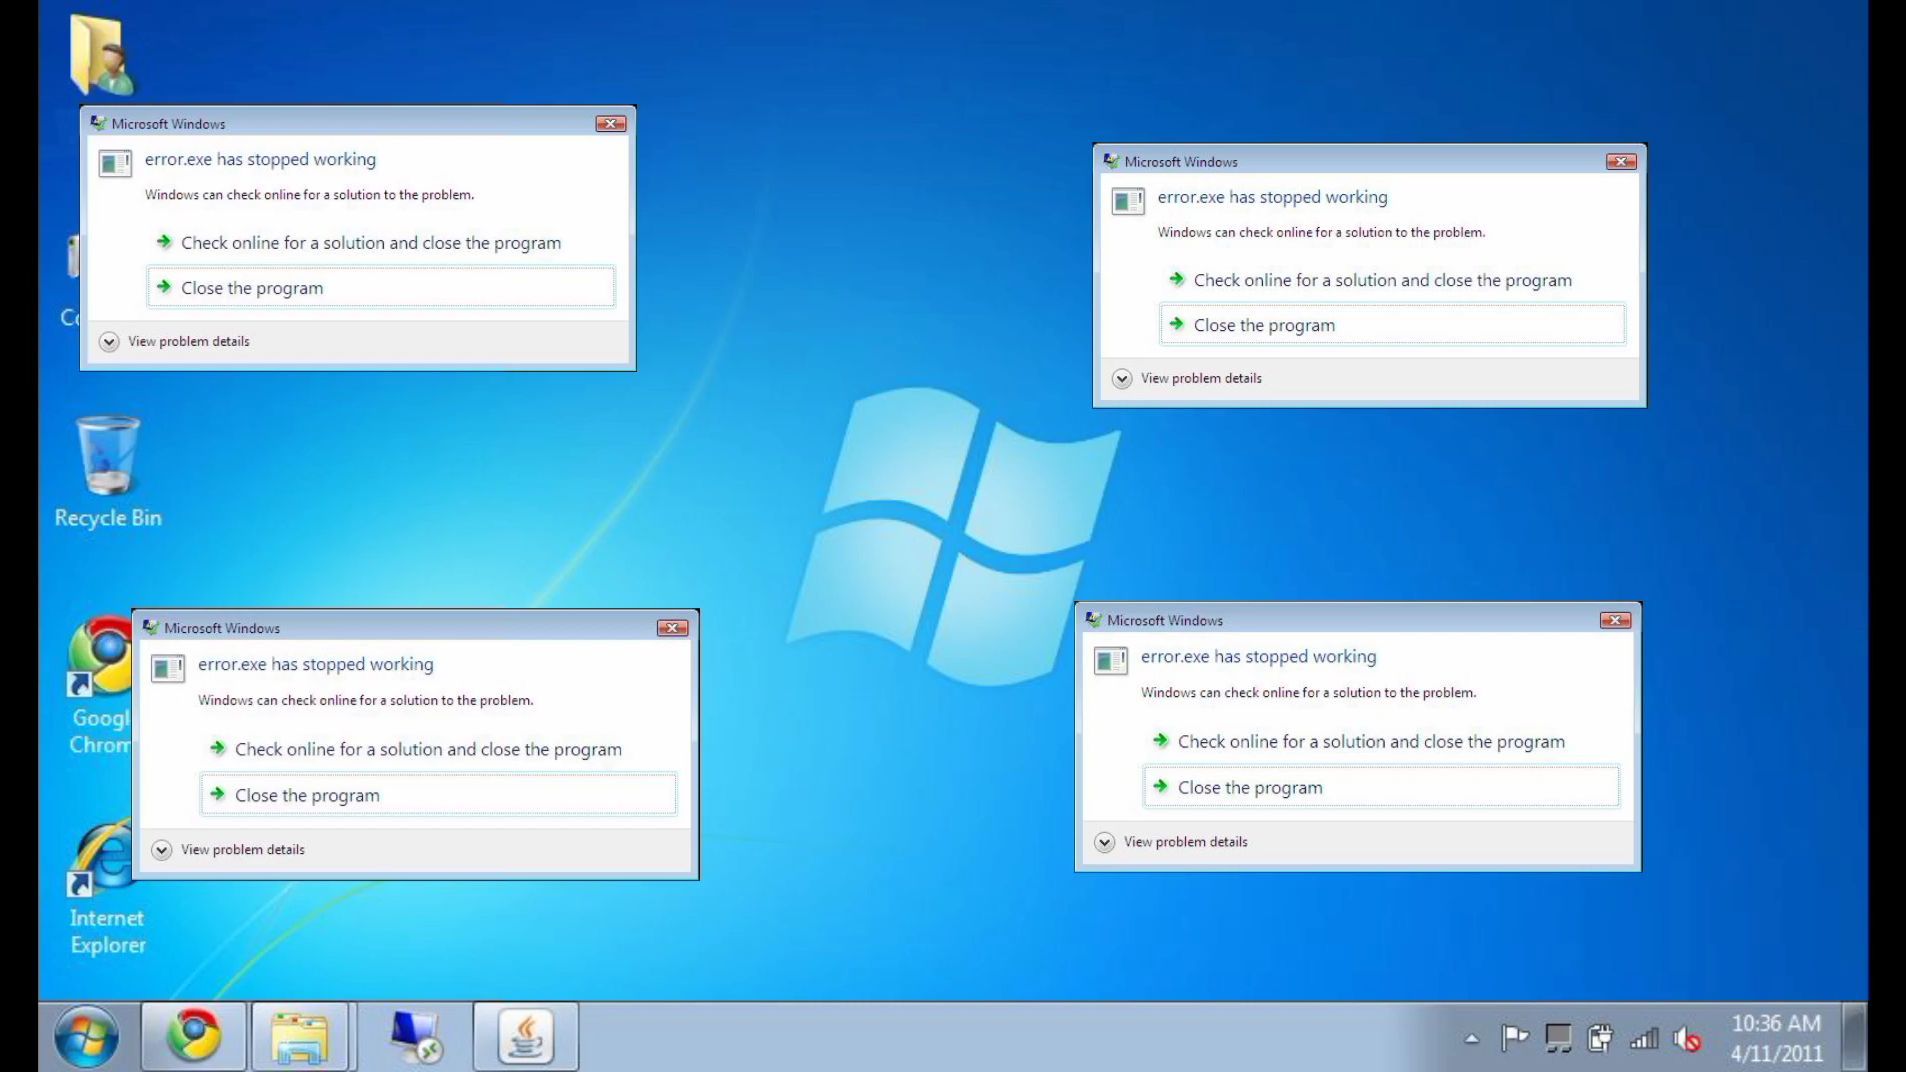This screenshot has height=1072, width=1906.
Task: Expand View problem details in lower-right dialog
Action: pyautogui.click(x=1171, y=843)
